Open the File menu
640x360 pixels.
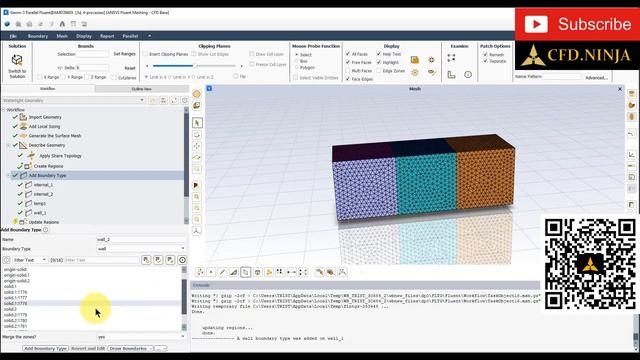13,36
